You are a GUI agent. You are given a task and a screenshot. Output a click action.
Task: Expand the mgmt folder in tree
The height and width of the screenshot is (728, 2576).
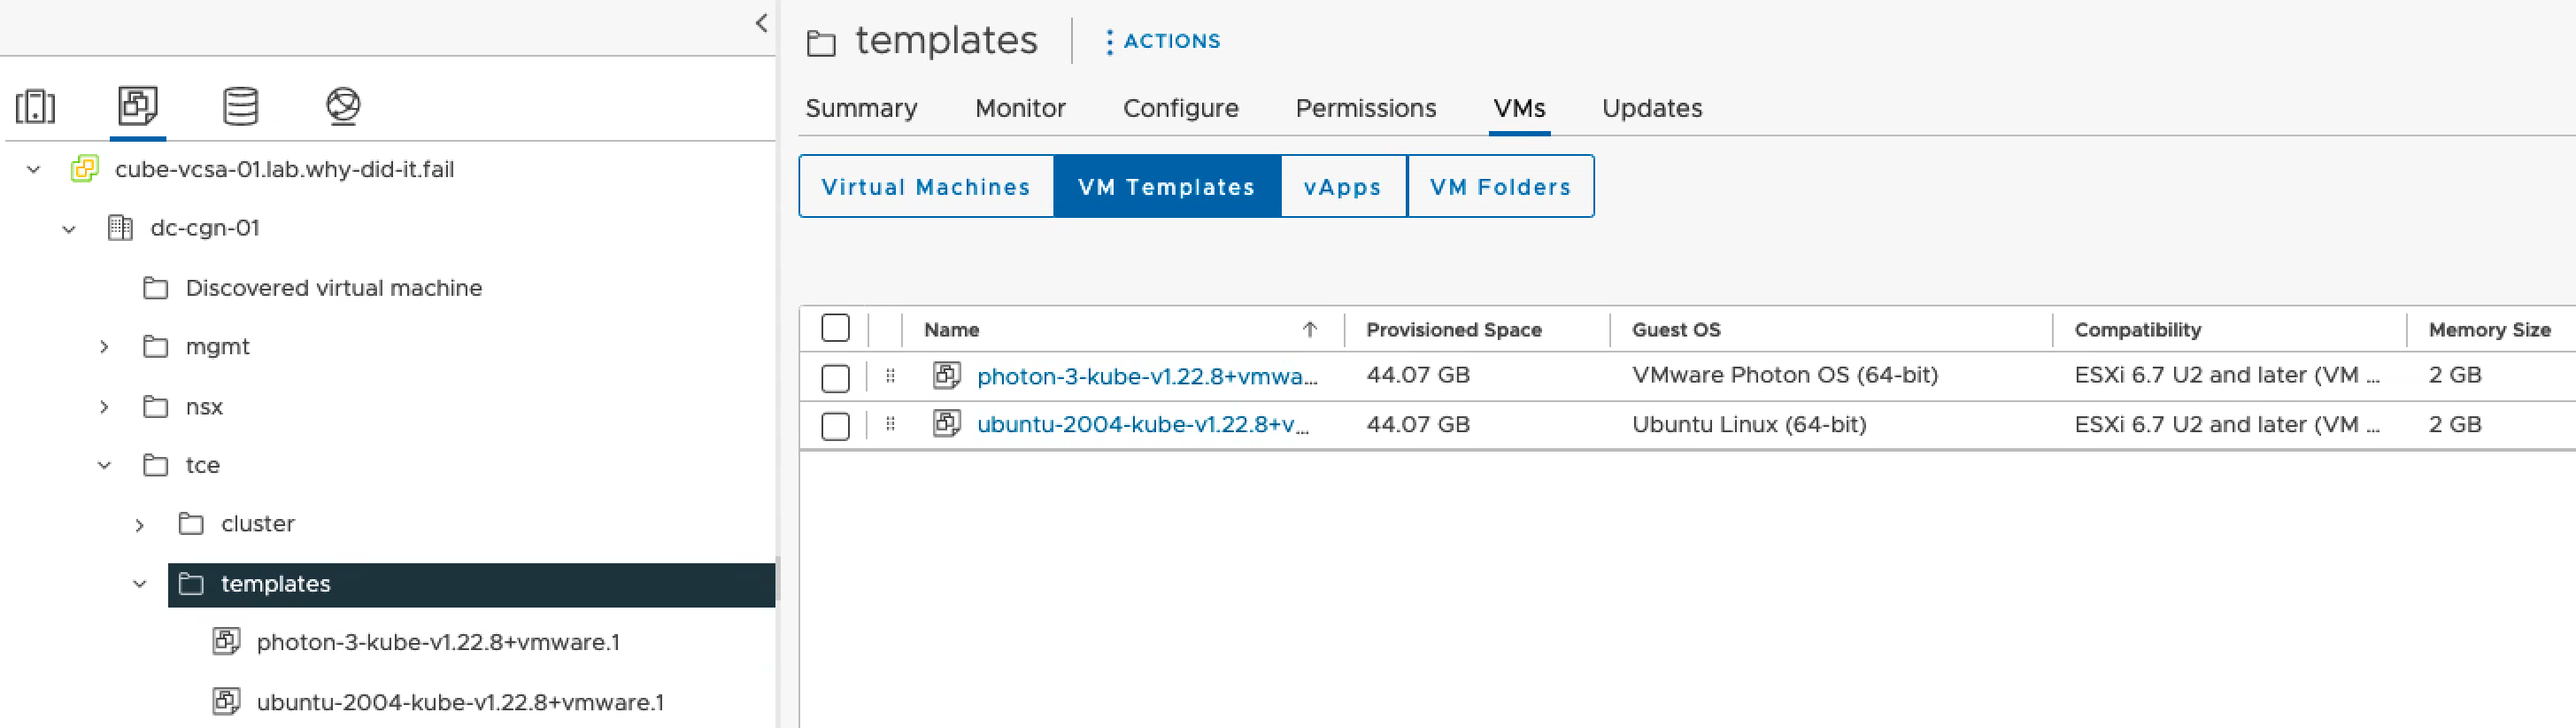click(104, 347)
